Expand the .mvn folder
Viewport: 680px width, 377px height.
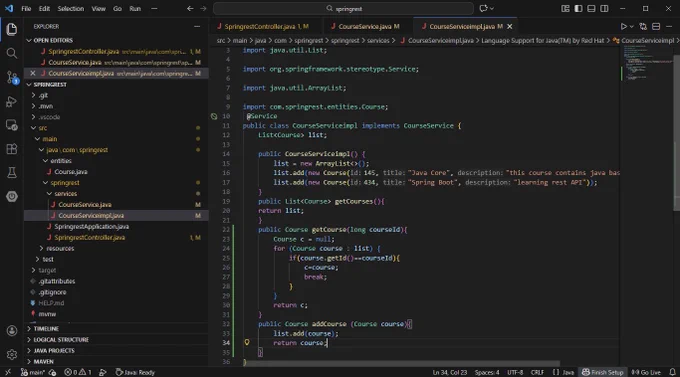coord(46,106)
